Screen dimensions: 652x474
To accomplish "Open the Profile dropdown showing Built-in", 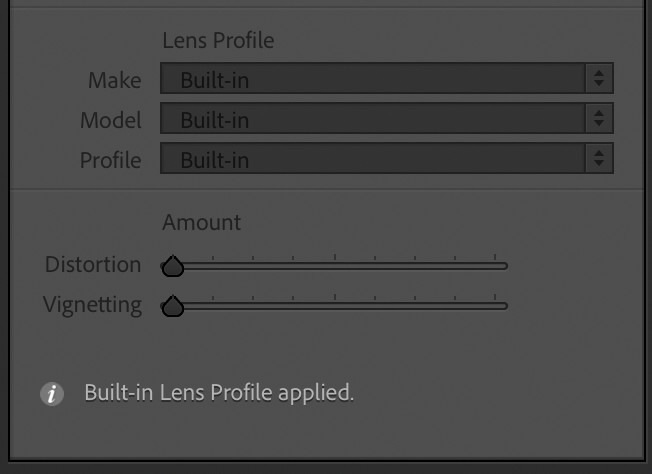I will pos(372,159).
